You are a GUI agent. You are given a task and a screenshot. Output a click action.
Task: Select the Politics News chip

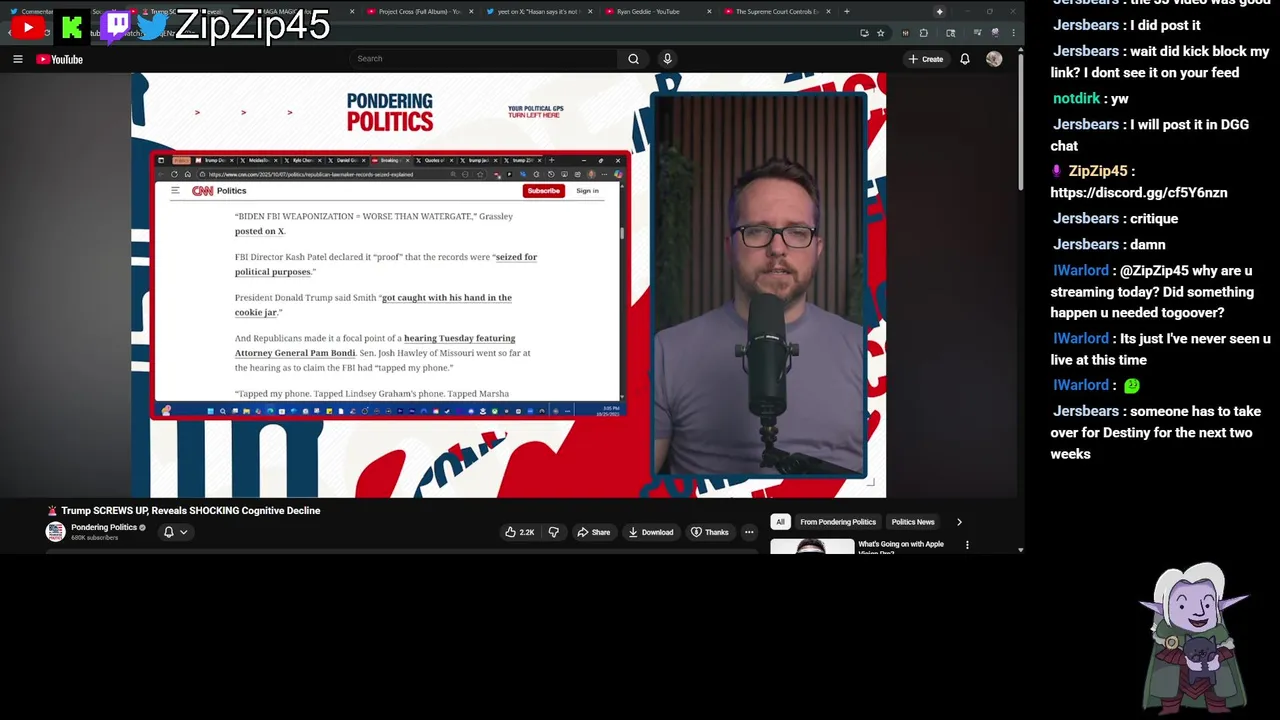point(913,522)
